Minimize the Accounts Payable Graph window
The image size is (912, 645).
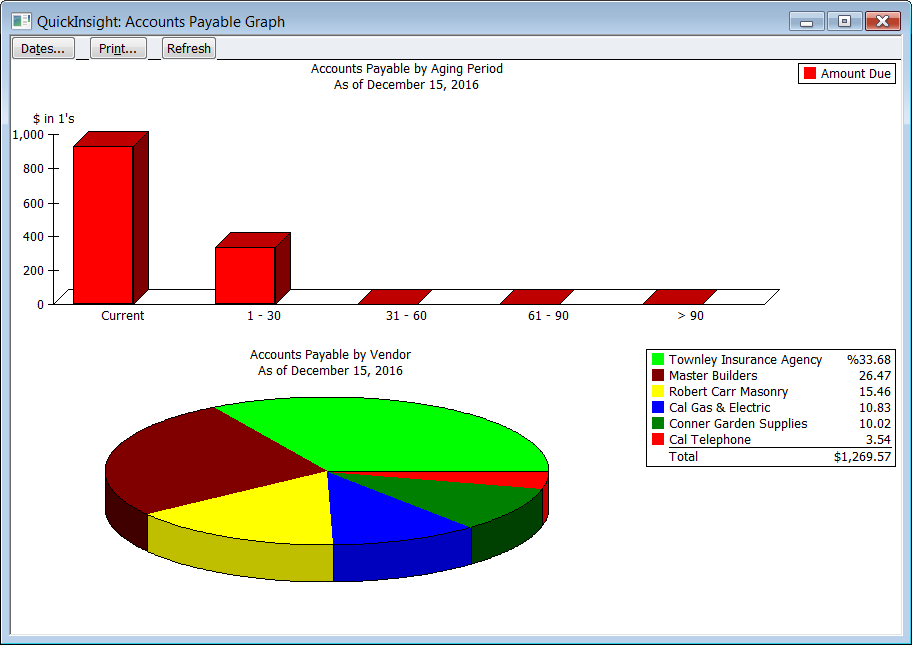806,21
